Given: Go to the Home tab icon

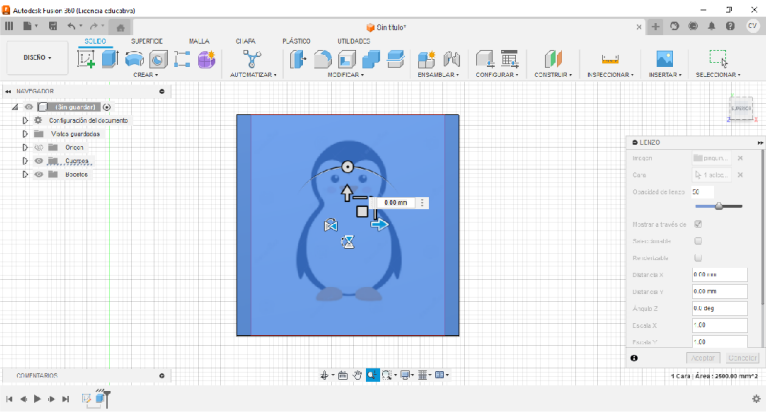Looking at the screenshot, I should [120, 27].
